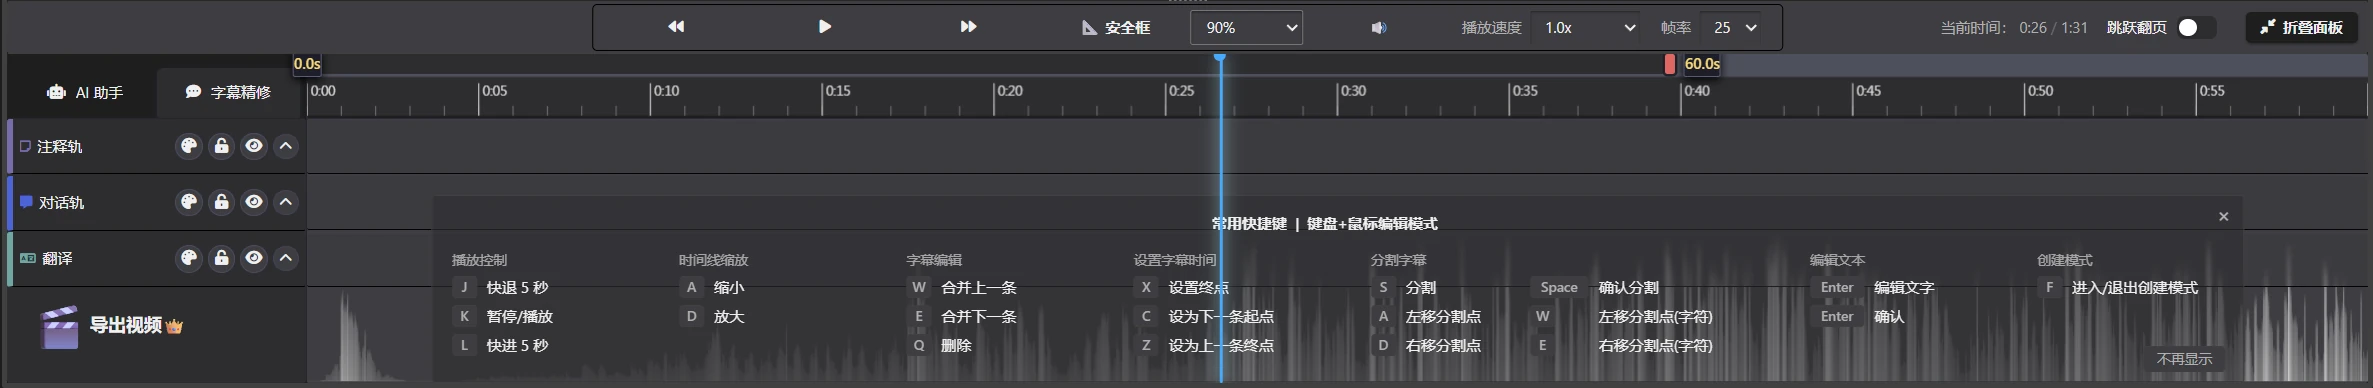Click the J key 快退 5 秒 hint
The height and width of the screenshot is (388, 2373).
pos(501,288)
